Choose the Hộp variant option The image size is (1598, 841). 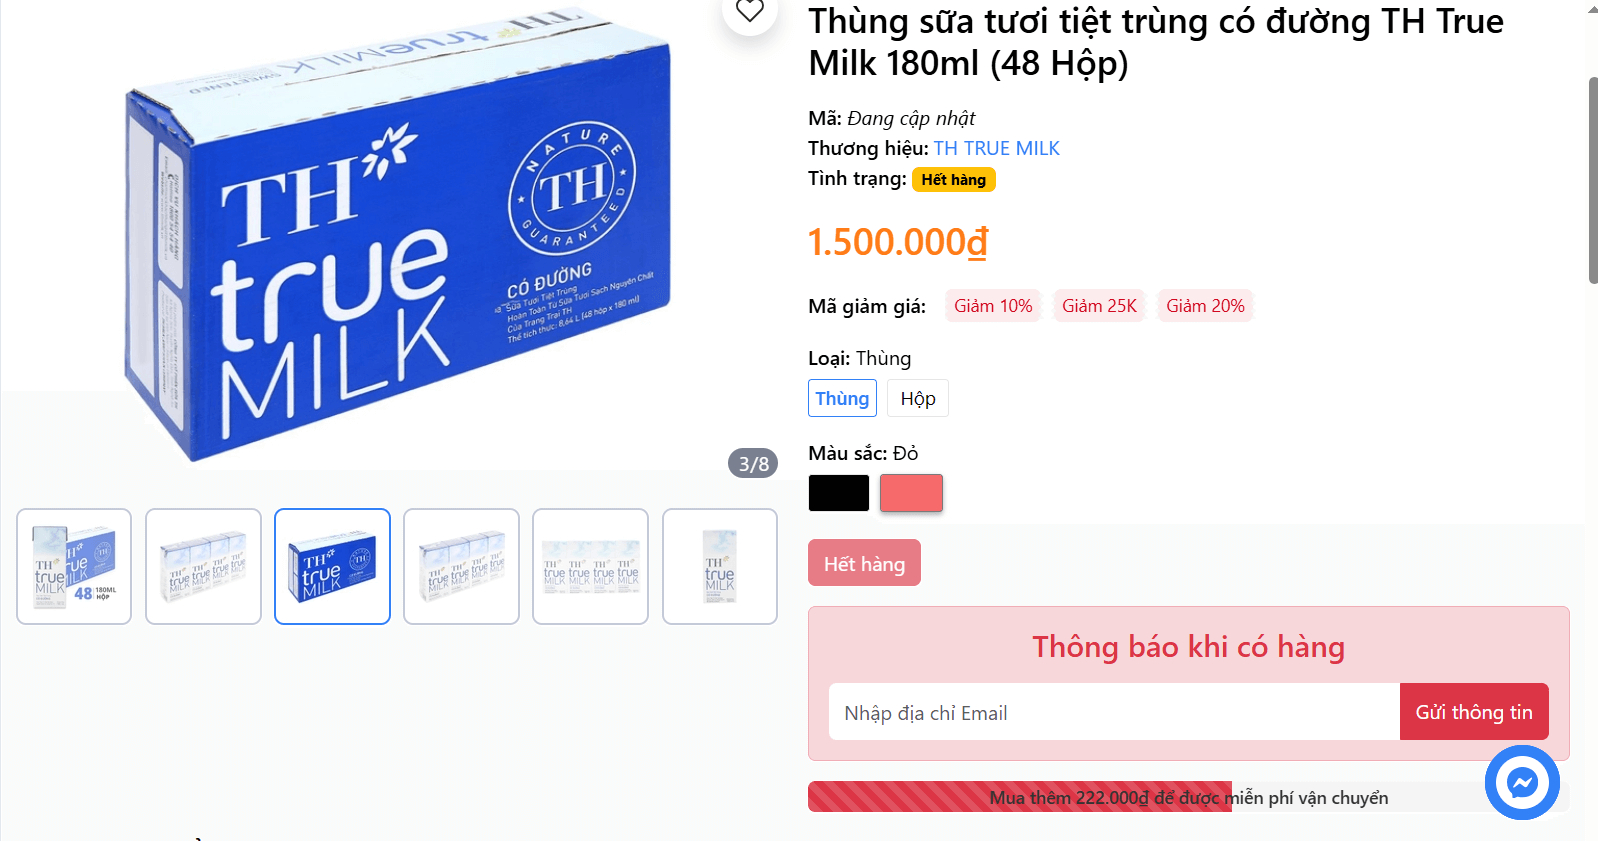[x=918, y=398]
